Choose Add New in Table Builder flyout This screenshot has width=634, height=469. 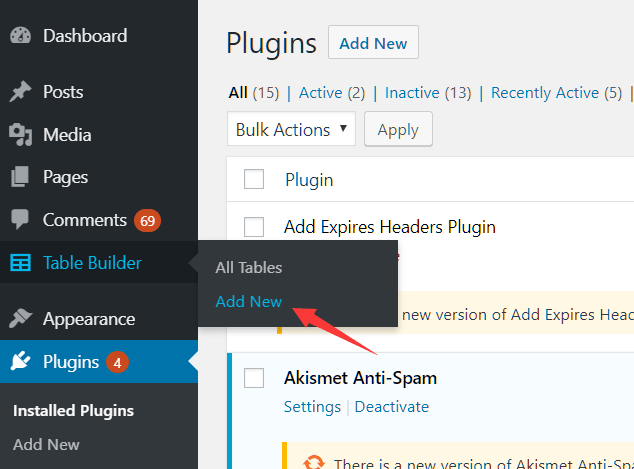(x=249, y=301)
